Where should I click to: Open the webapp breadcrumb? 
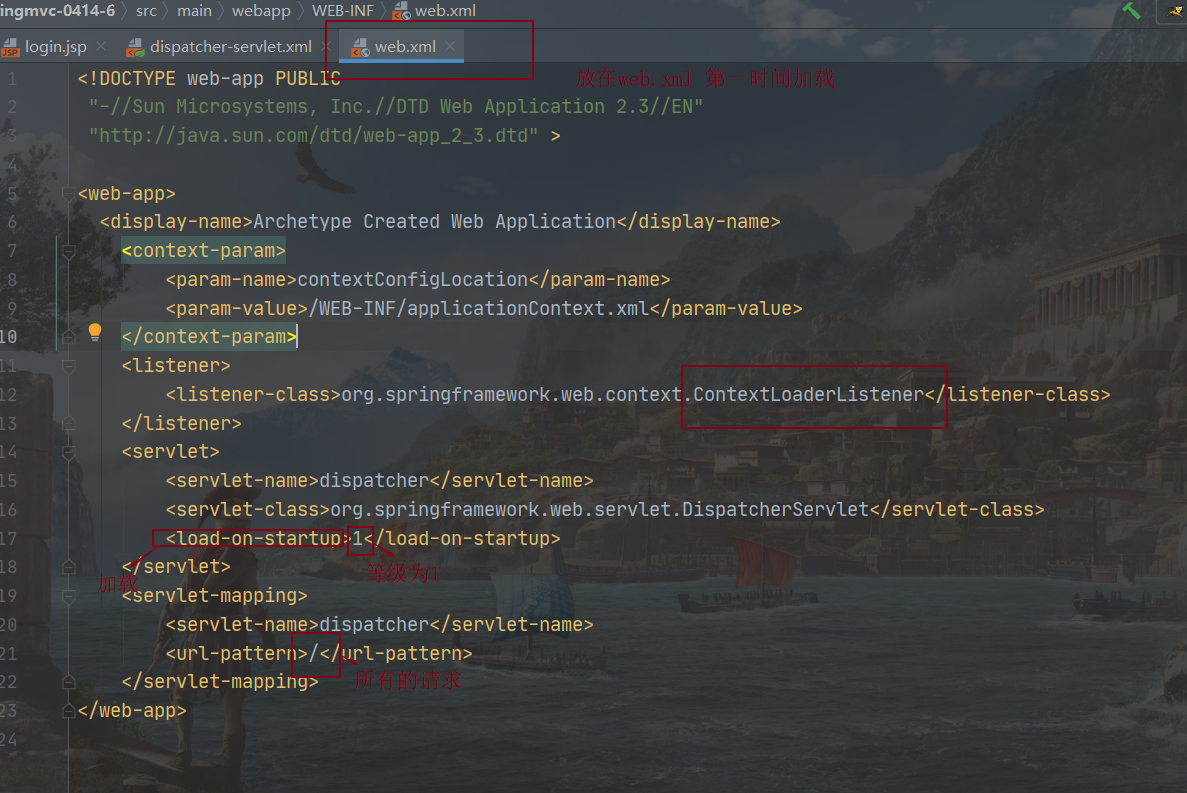261,11
